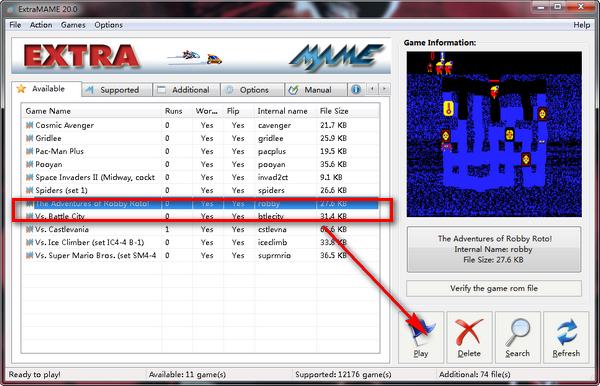Click Additional: 74 file(s) status entry
The width and height of the screenshot is (600, 386).
tap(474, 375)
